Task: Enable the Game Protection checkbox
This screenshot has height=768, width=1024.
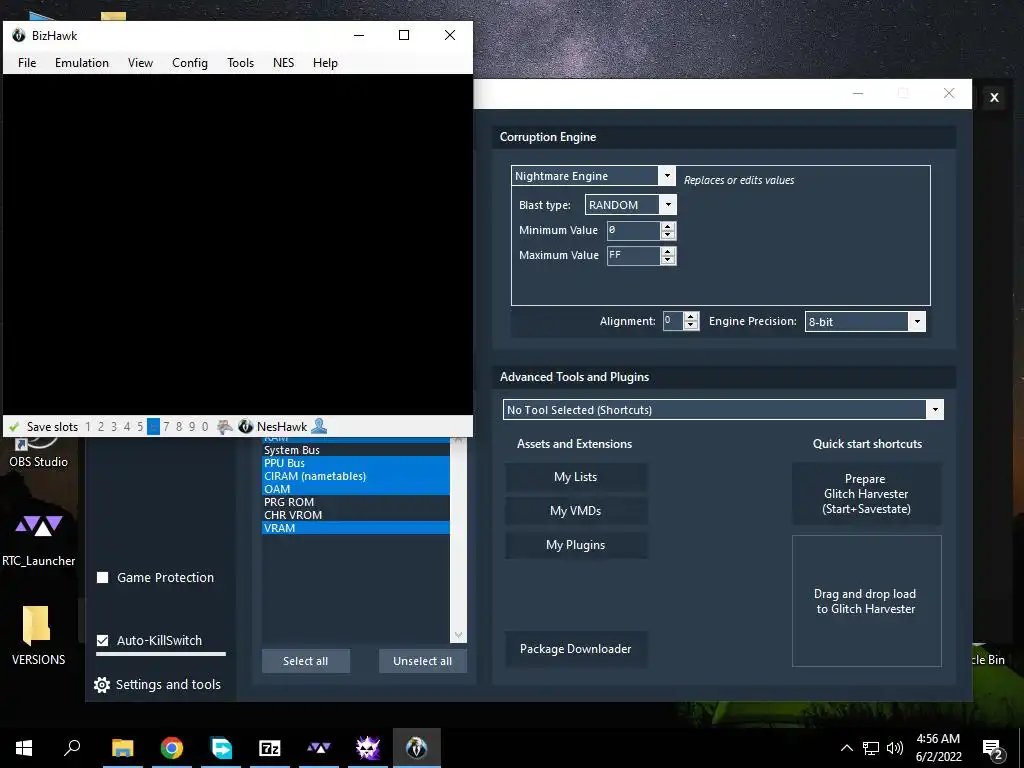Action: click(x=103, y=577)
